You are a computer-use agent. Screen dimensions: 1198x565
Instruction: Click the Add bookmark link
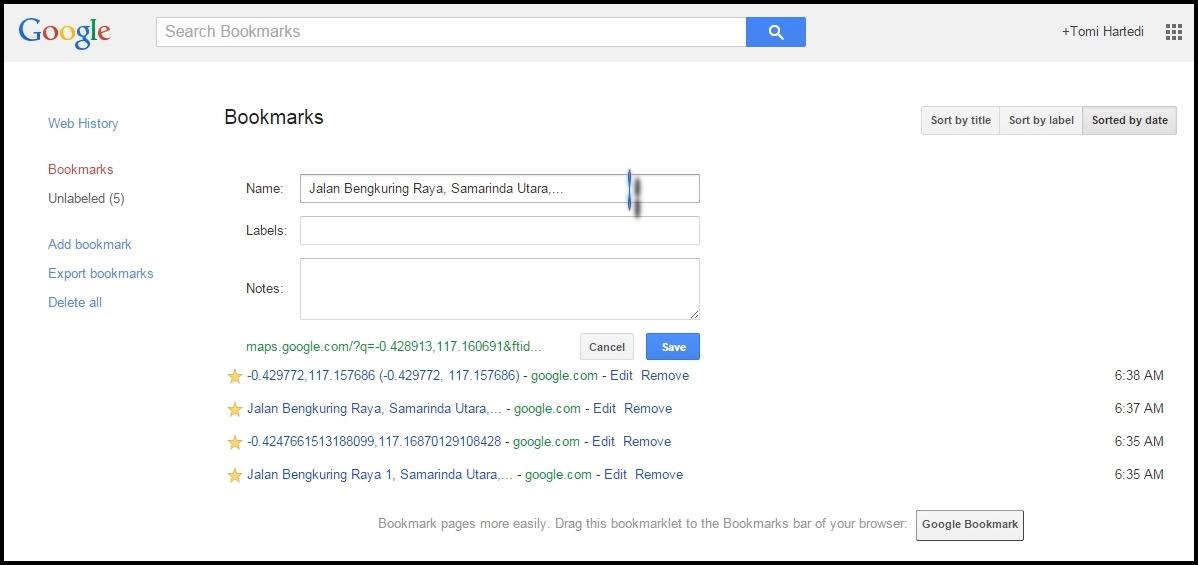[x=90, y=245]
